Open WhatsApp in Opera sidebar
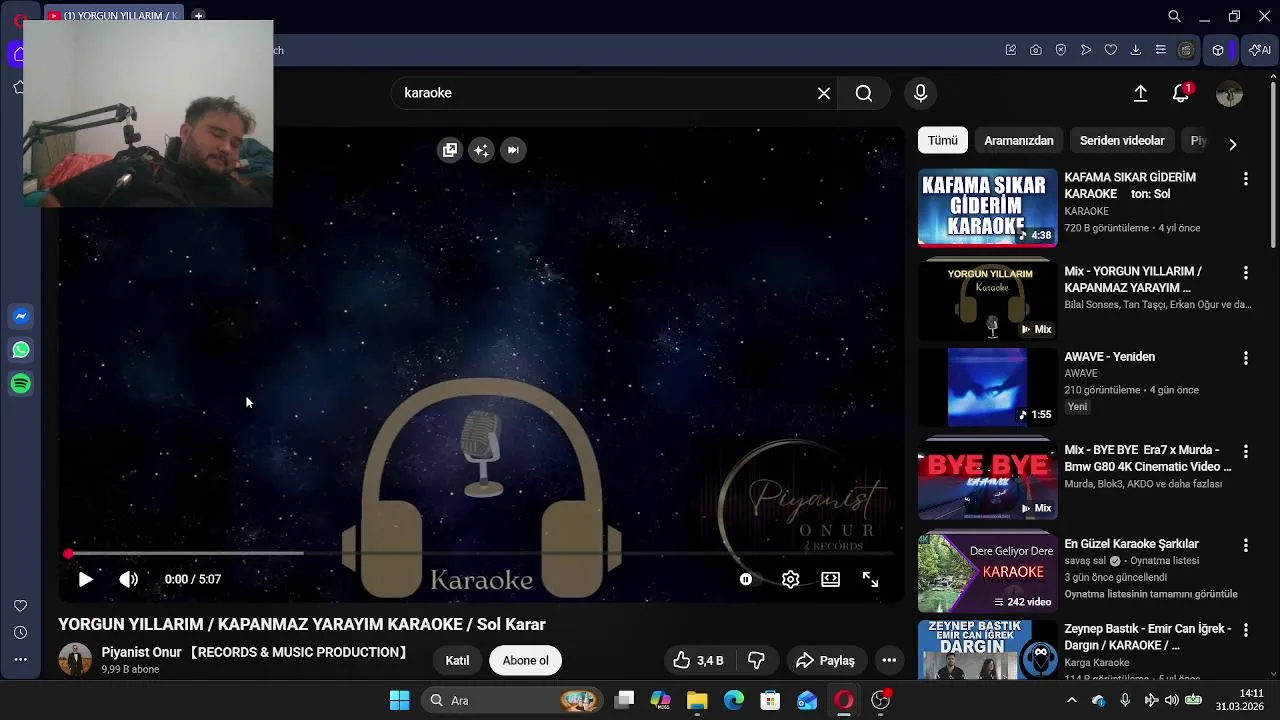This screenshot has width=1280, height=720. 21,350
